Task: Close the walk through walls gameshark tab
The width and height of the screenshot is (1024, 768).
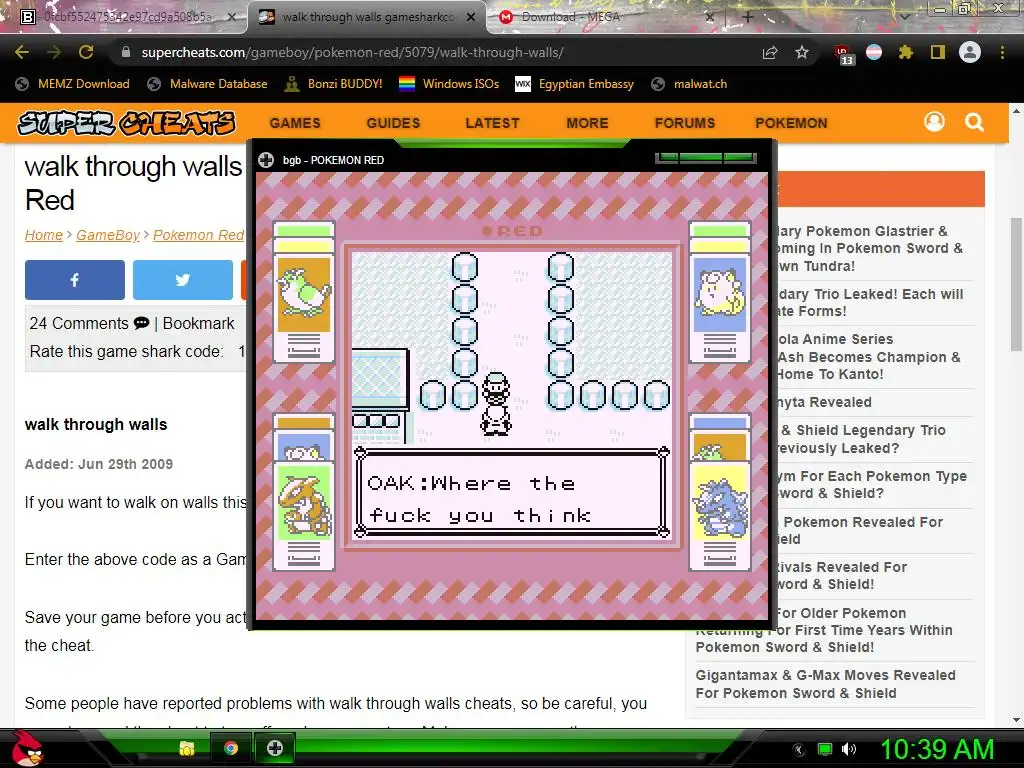Action: click(471, 17)
